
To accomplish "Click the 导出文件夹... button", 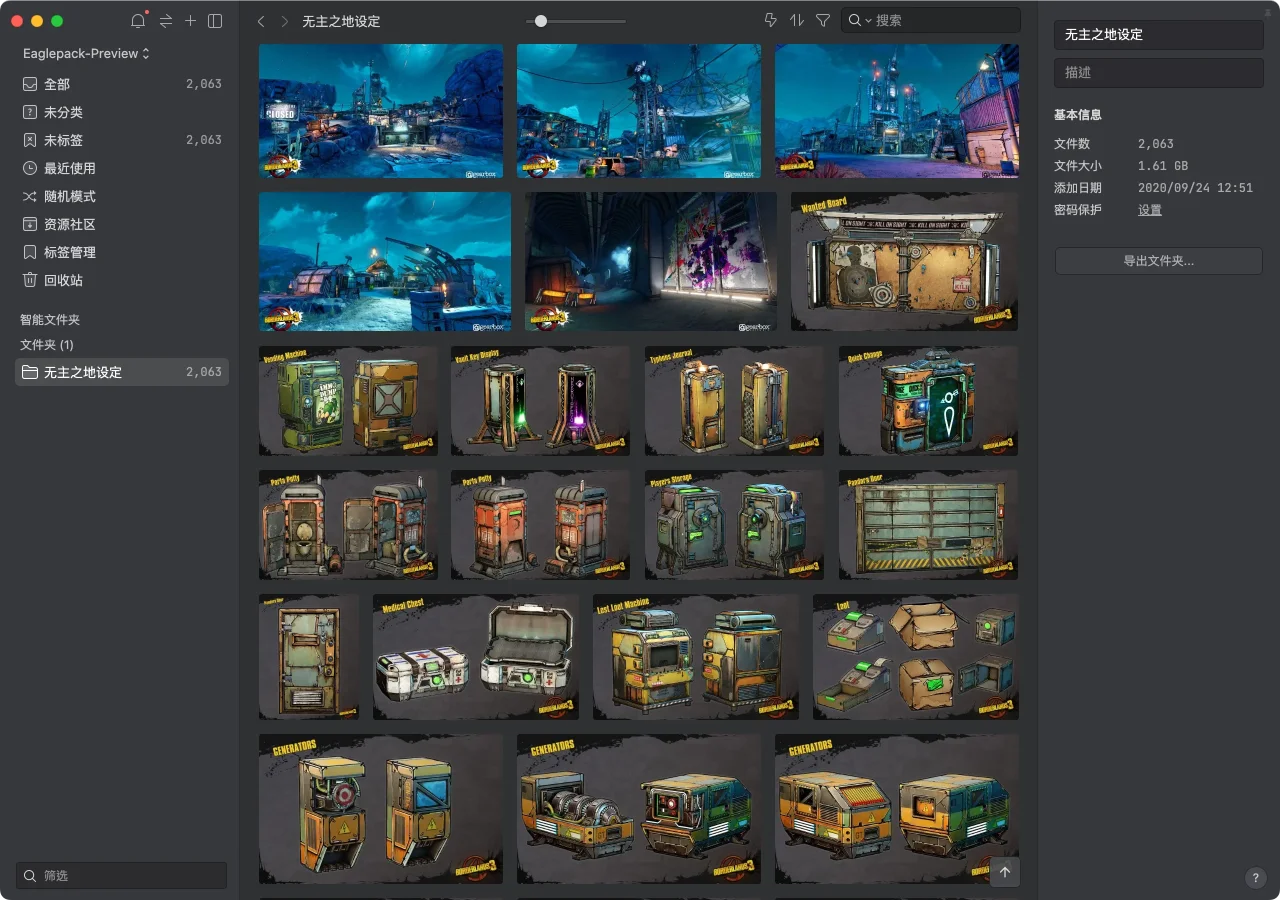I will tap(1159, 261).
